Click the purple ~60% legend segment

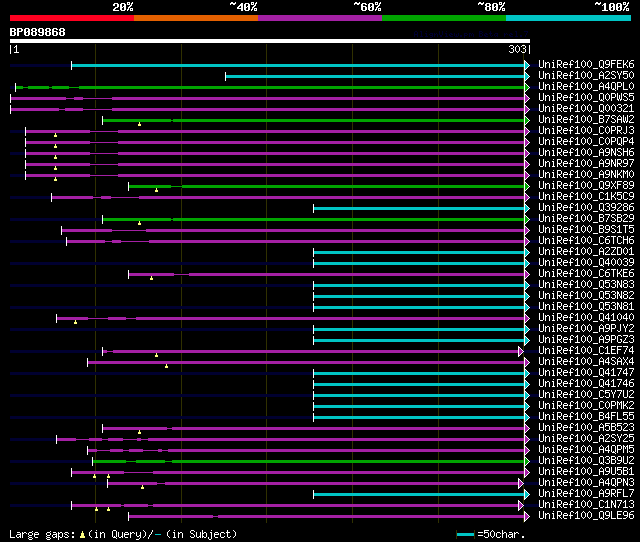[x=320, y=18]
